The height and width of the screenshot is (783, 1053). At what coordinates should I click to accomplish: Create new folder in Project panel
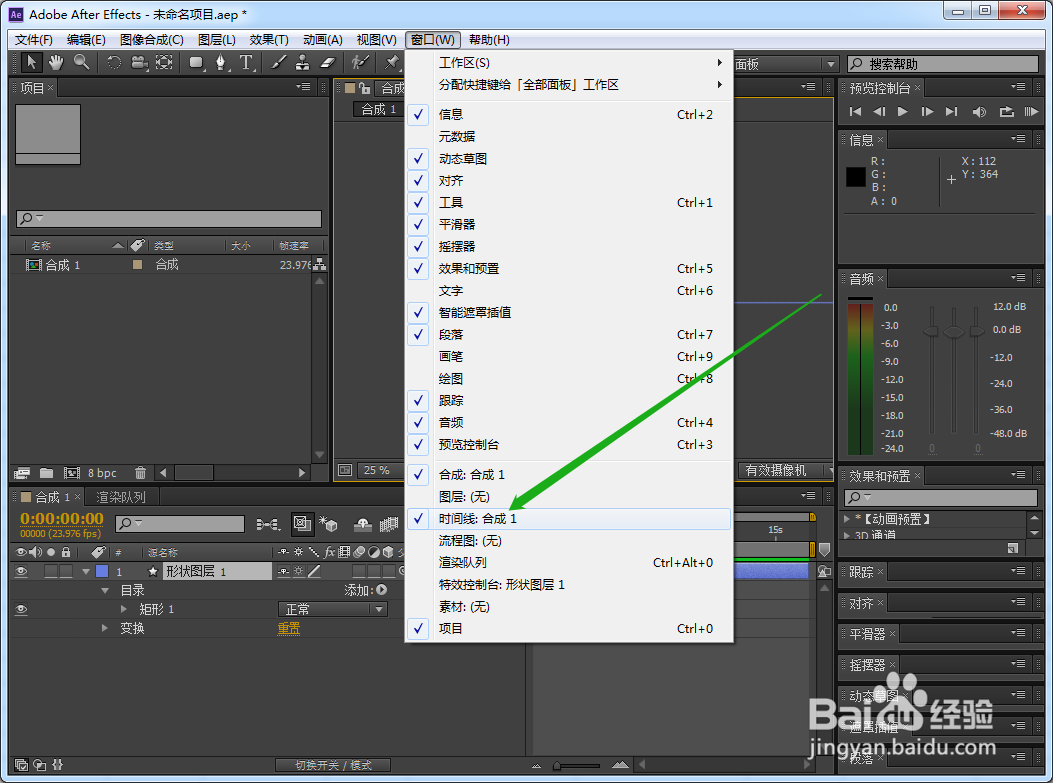pos(46,473)
